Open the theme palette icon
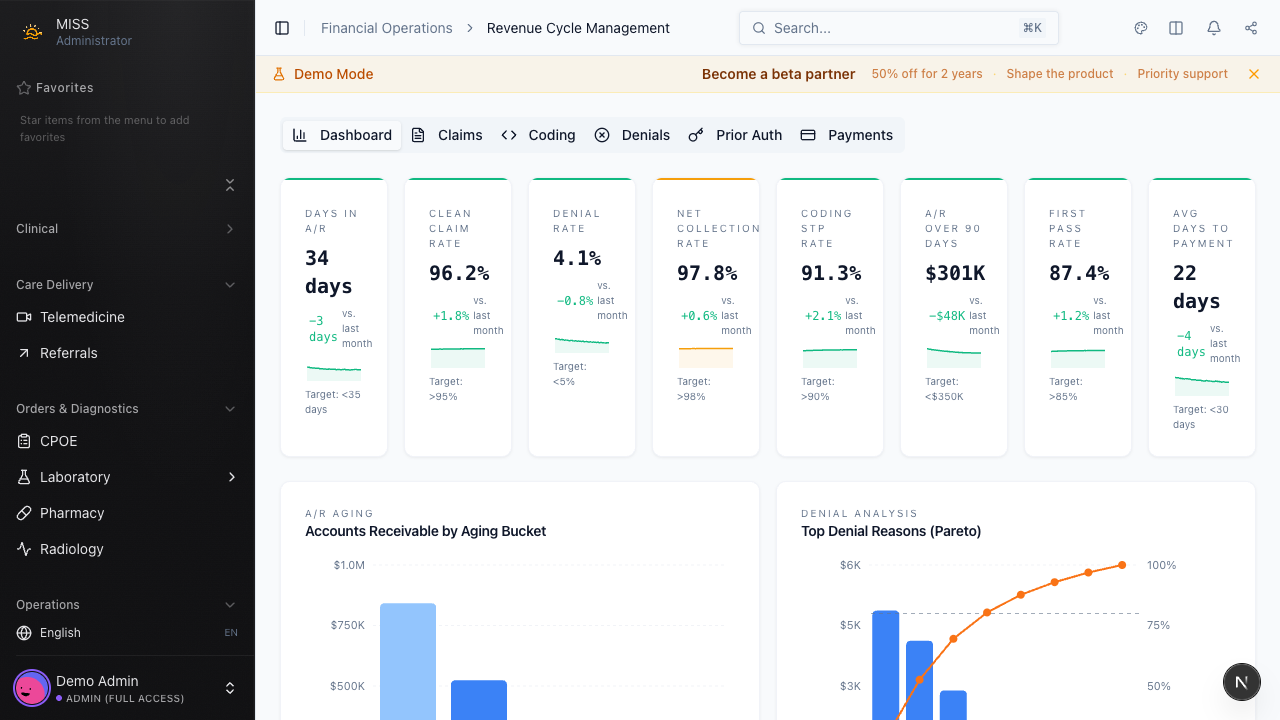1280x720 pixels. (1141, 28)
